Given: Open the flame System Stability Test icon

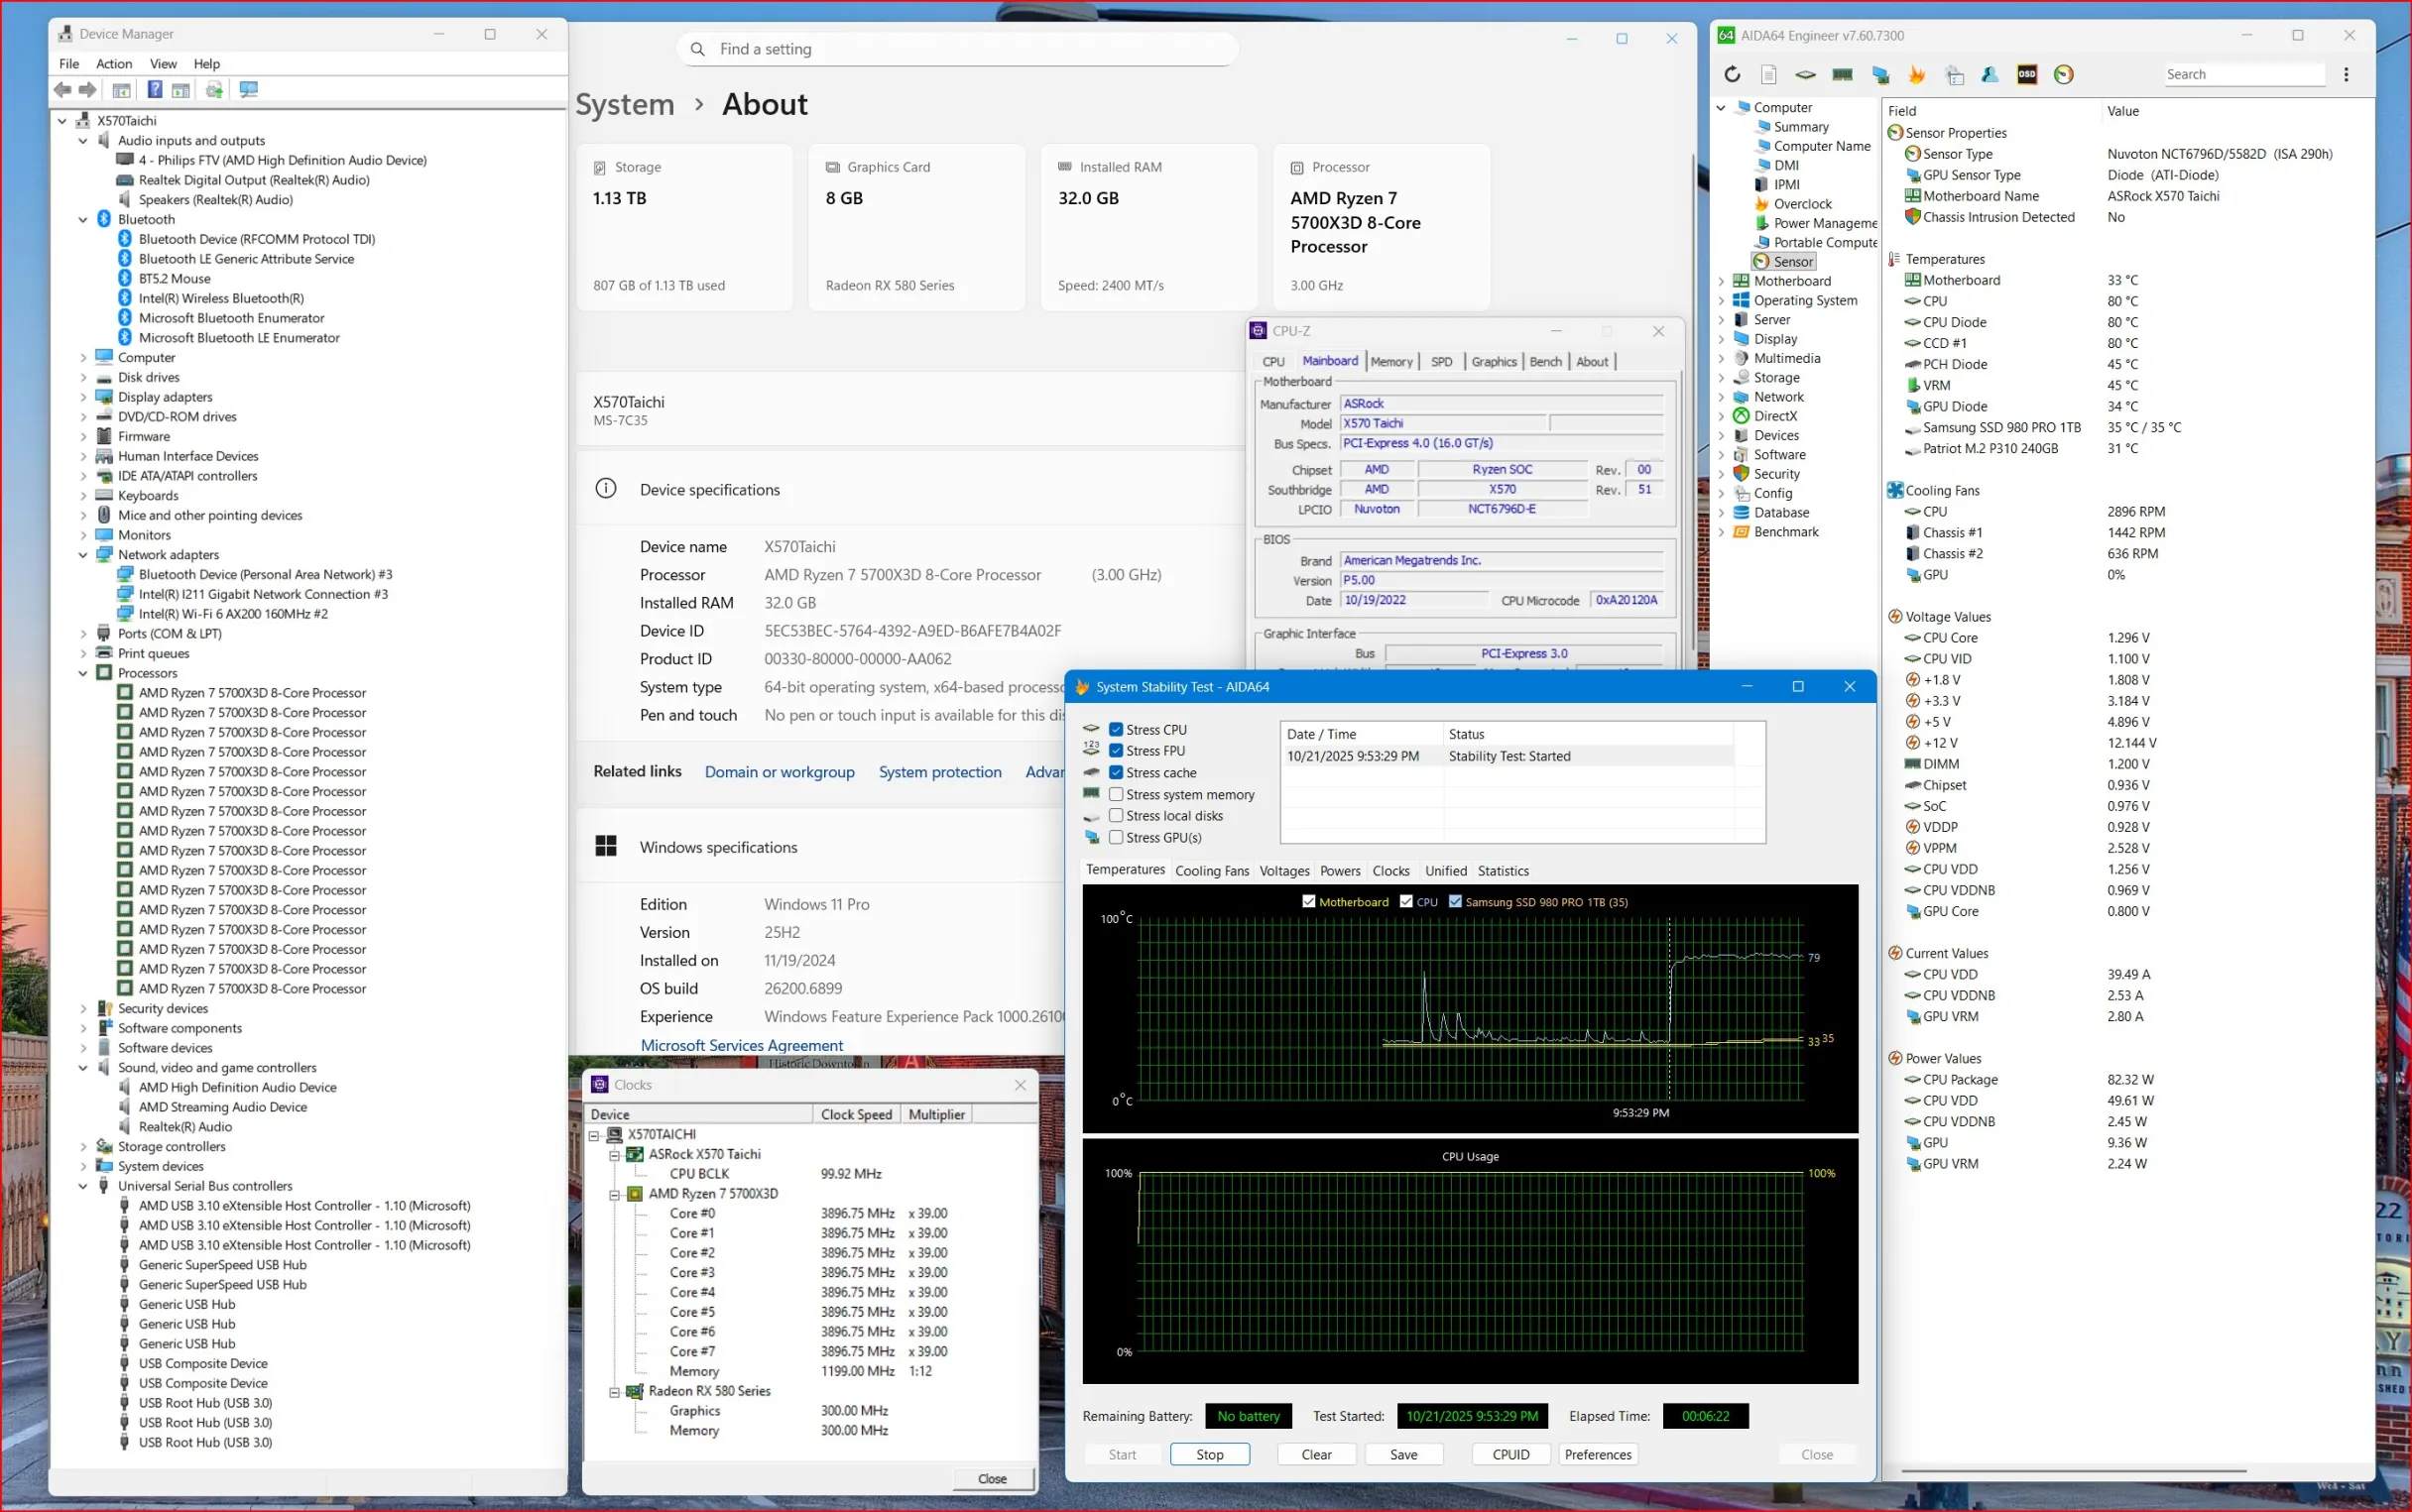Looking at the screenshot, I should [1916, 75].
